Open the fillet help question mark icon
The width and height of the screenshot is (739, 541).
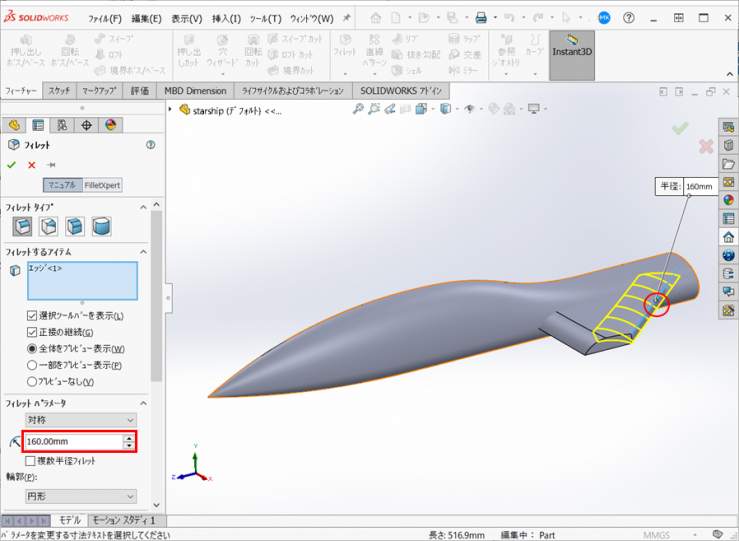click(151, 145)
